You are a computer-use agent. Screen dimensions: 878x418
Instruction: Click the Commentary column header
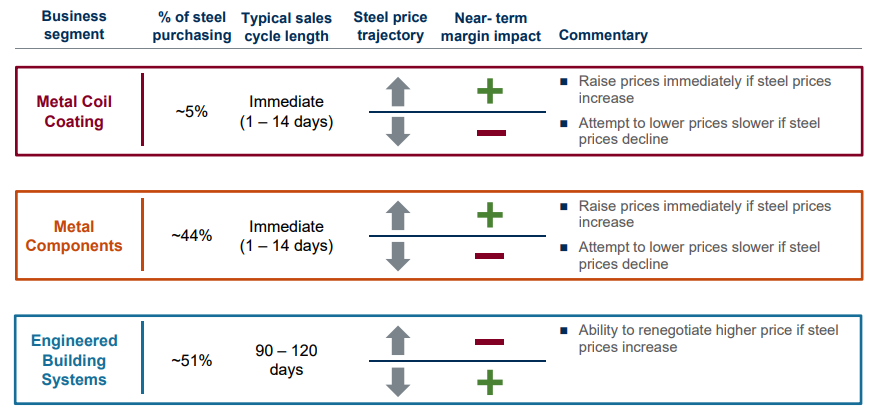pos(603,35)
